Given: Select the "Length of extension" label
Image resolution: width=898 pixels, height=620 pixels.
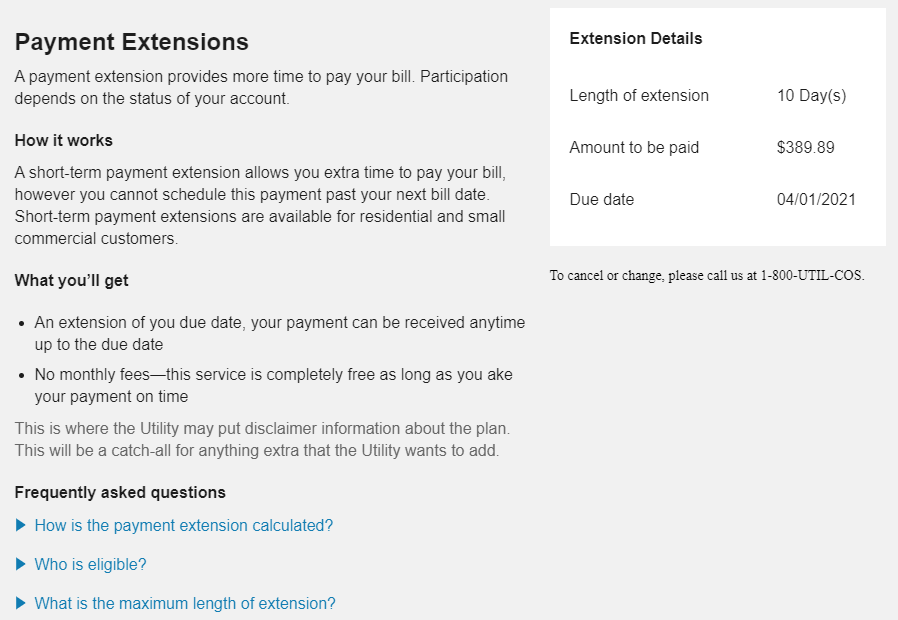Looking at the screenshot, I should coord(639,95).
